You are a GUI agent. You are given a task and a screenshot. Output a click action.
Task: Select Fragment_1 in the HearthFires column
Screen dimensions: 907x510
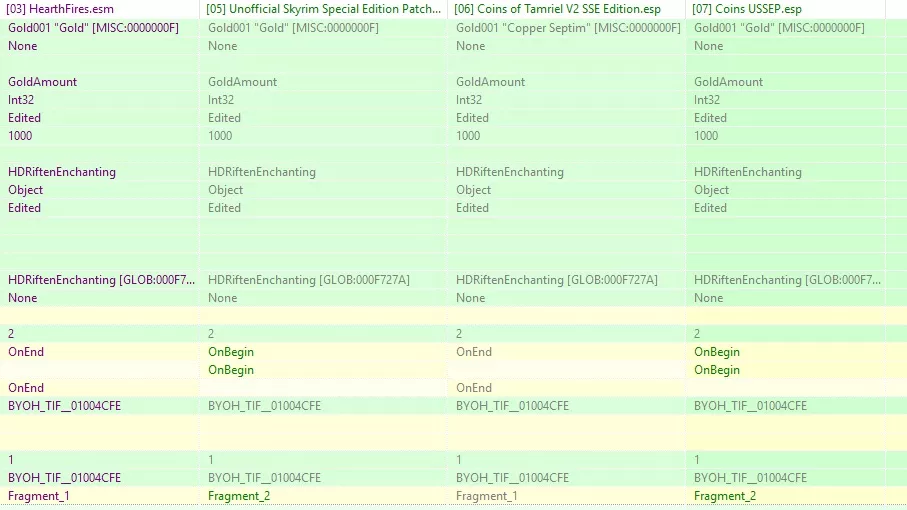(38, 496)
